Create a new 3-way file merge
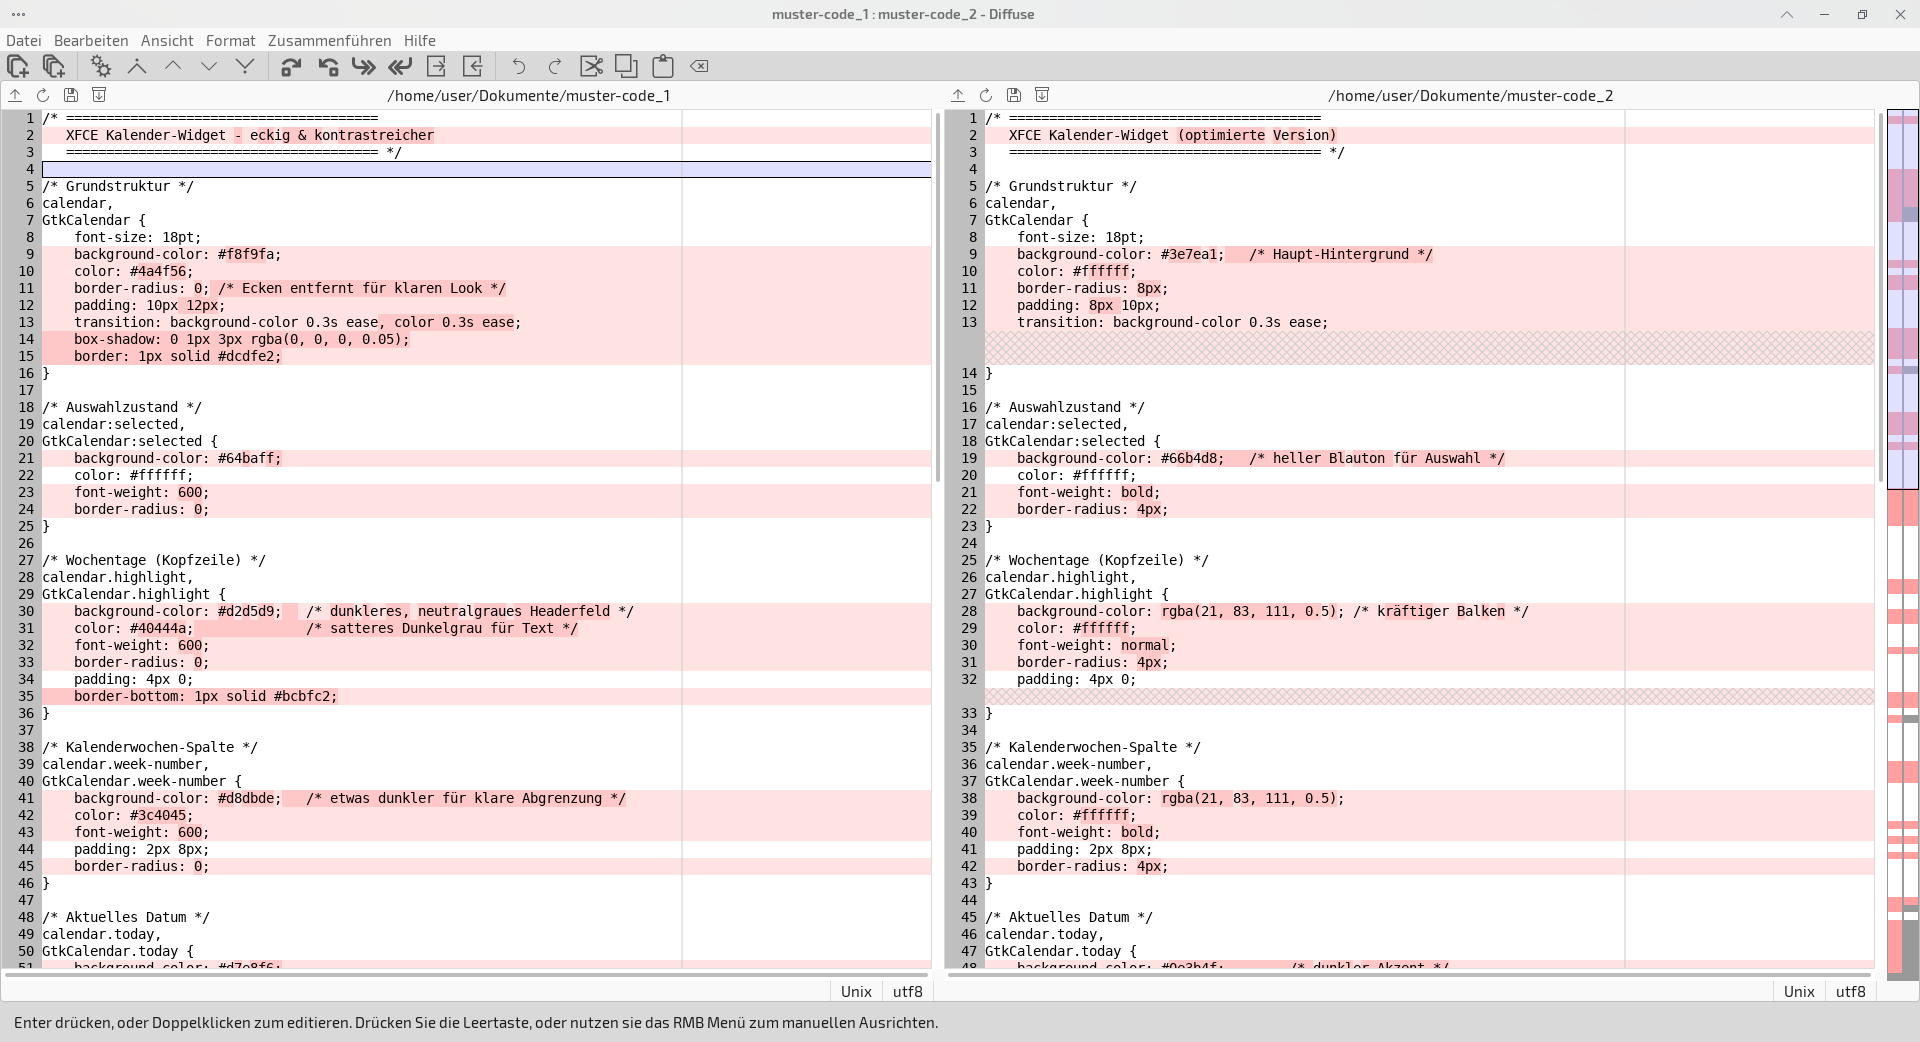The width and height of the screenshot is (1920, 1042). pyautogui.click(x=54, y=66)
